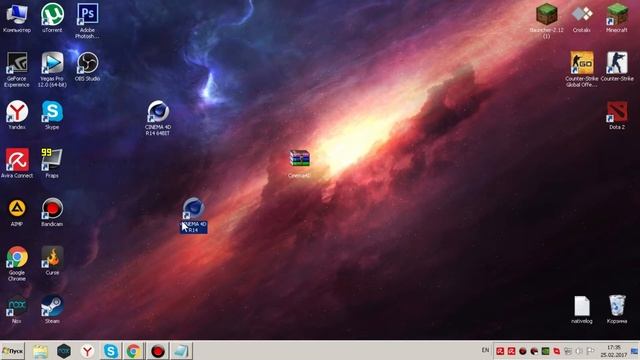Click the network tray icon

(568, 351)
